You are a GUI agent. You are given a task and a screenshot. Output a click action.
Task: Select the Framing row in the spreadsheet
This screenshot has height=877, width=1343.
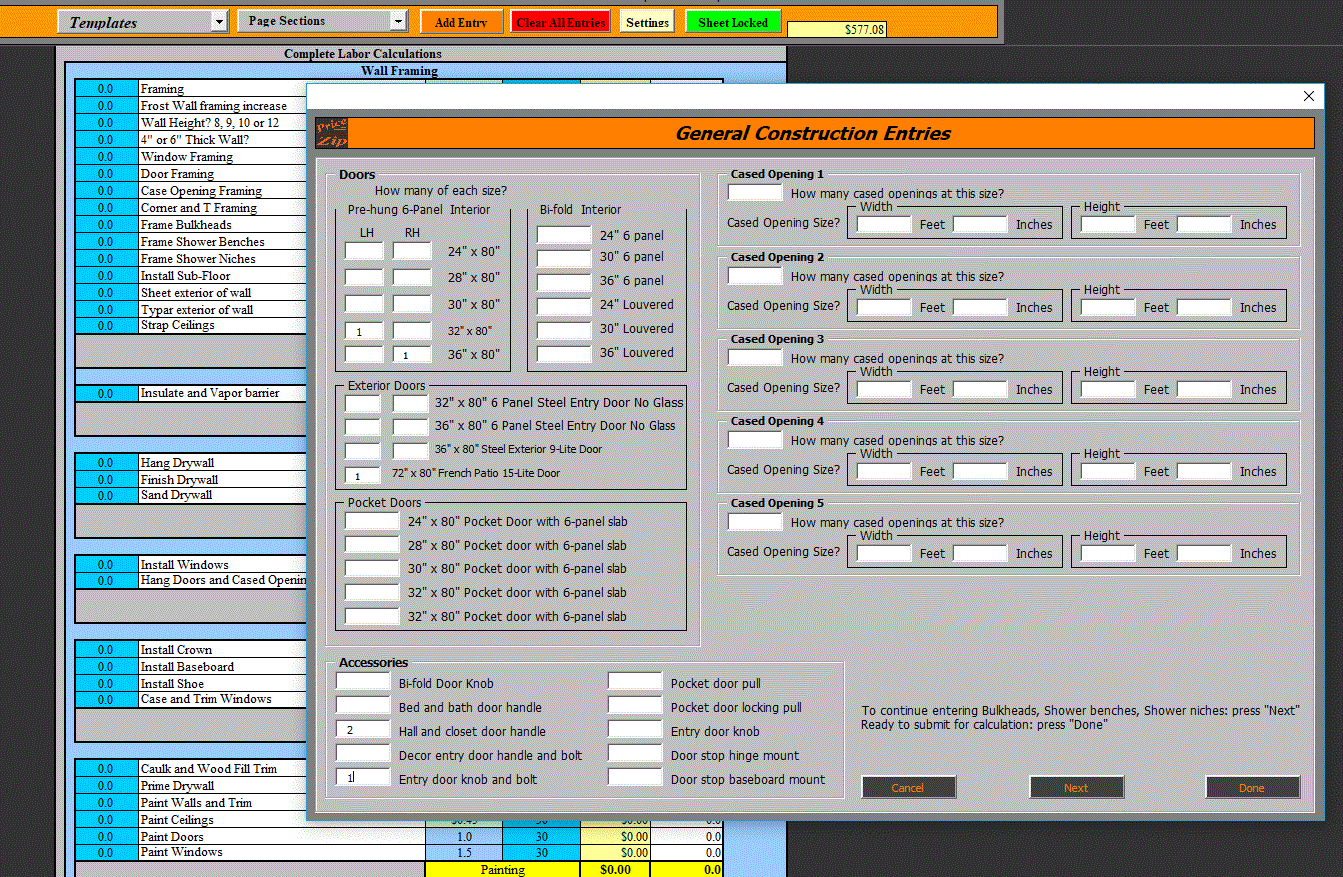(x=222, y=89)
